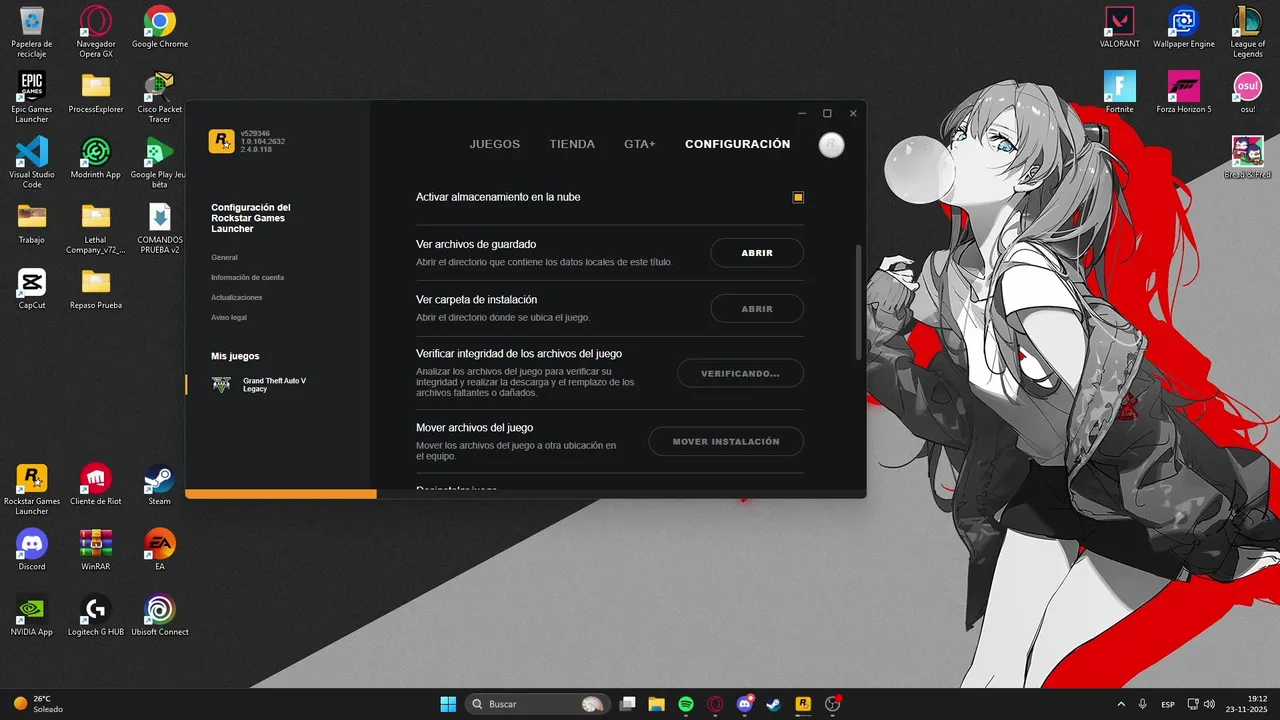The width and height of the screenshot is (1280, 720).
Task: Select the CONFIGURACIÓN tab
Action: (x=738, y=144)
